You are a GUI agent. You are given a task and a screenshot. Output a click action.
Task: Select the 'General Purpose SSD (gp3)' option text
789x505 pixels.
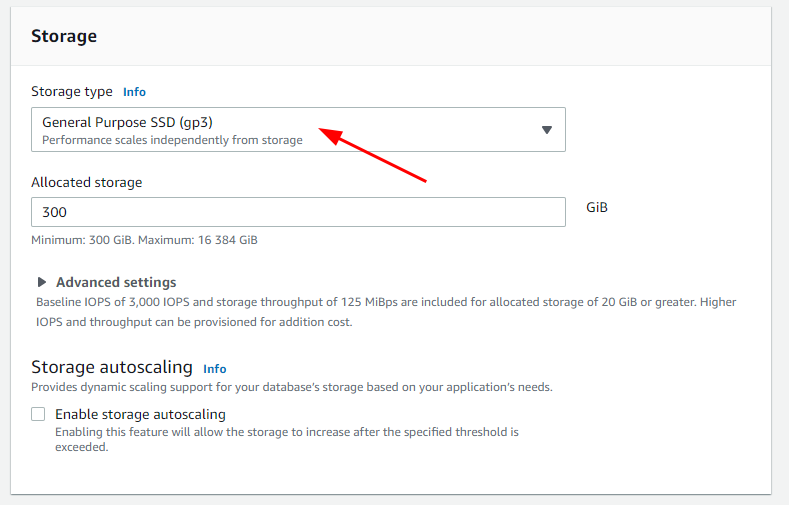127,122
